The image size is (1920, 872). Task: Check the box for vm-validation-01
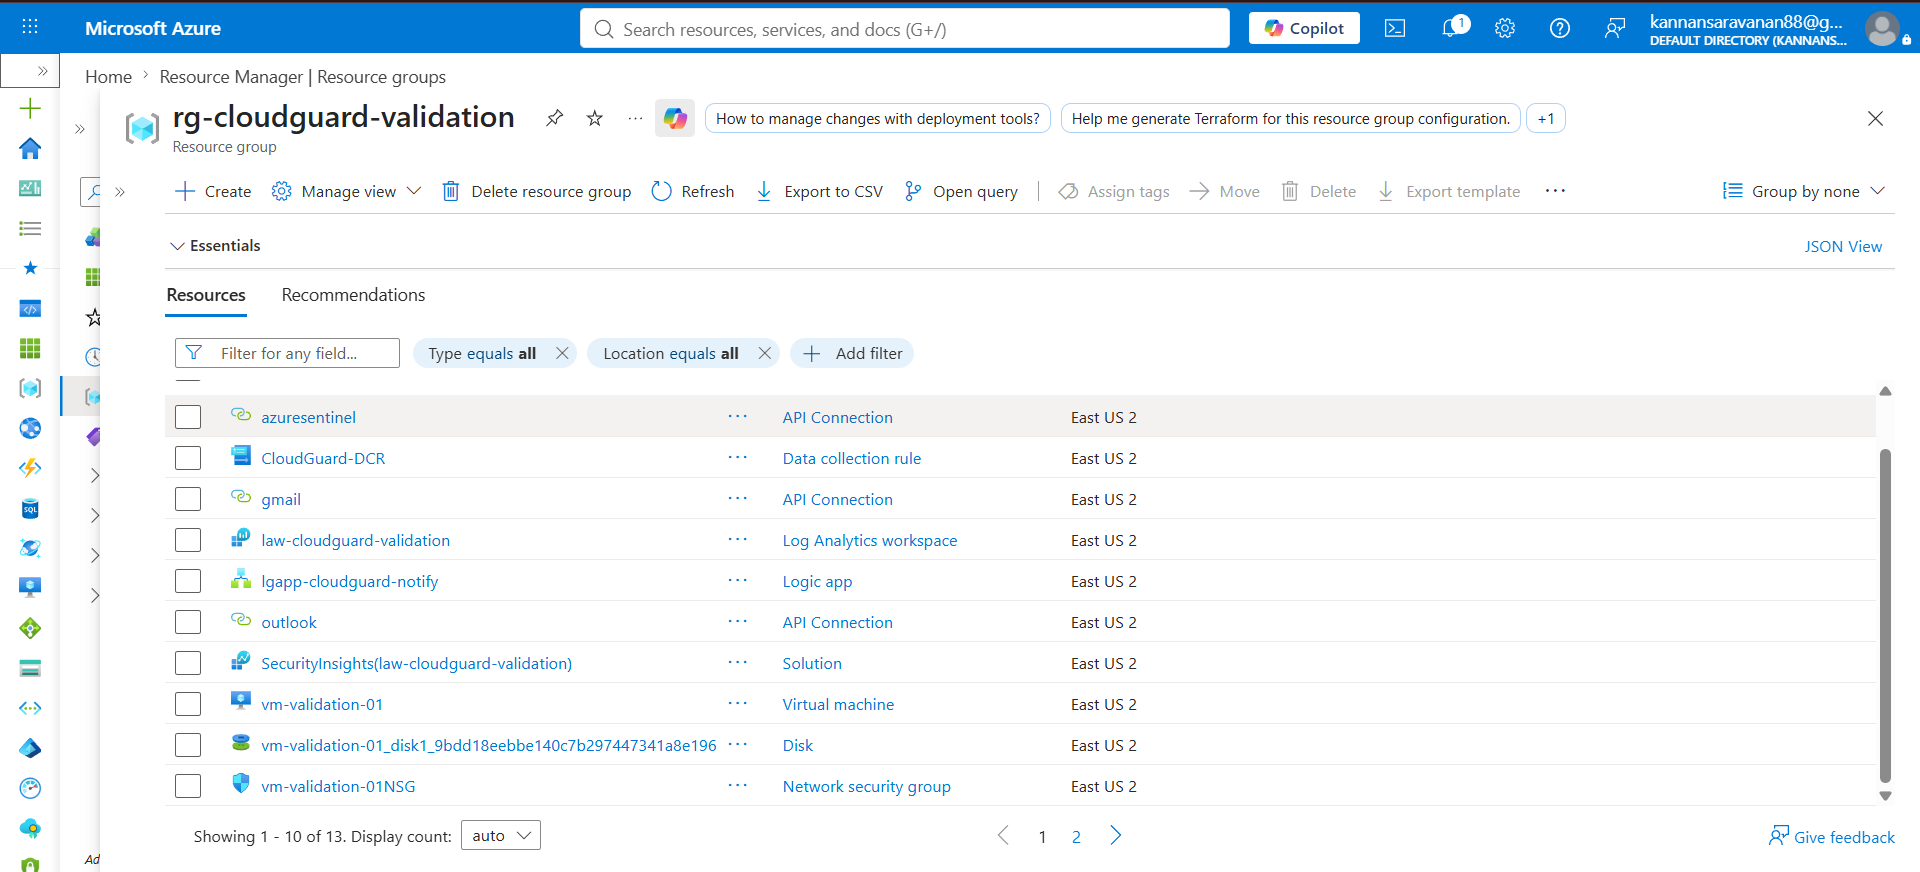click(188, 704)
